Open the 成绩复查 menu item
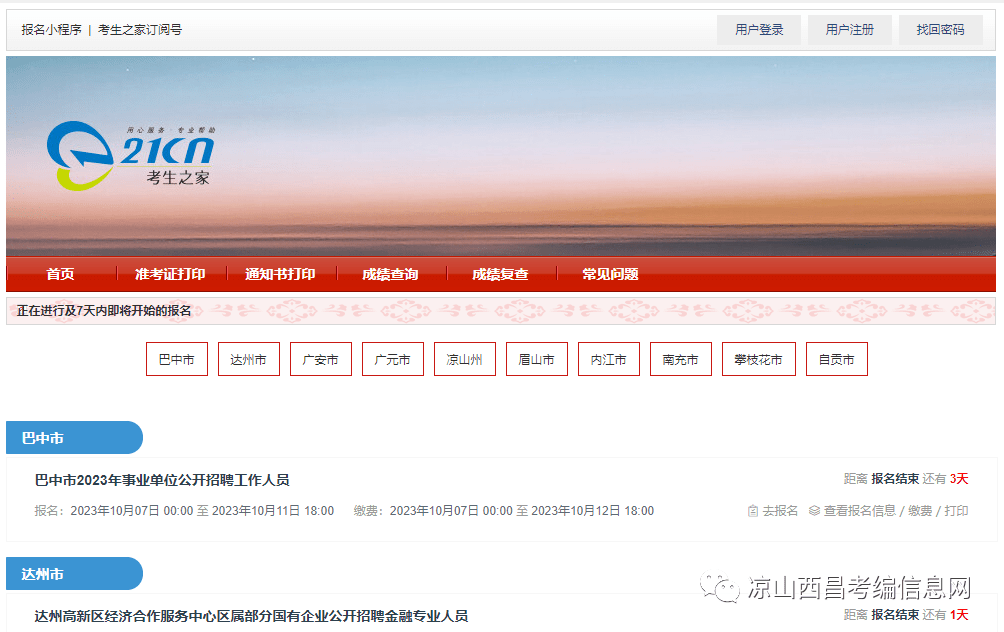Viewport: 1004px width, 632px height. pos(500,274)
